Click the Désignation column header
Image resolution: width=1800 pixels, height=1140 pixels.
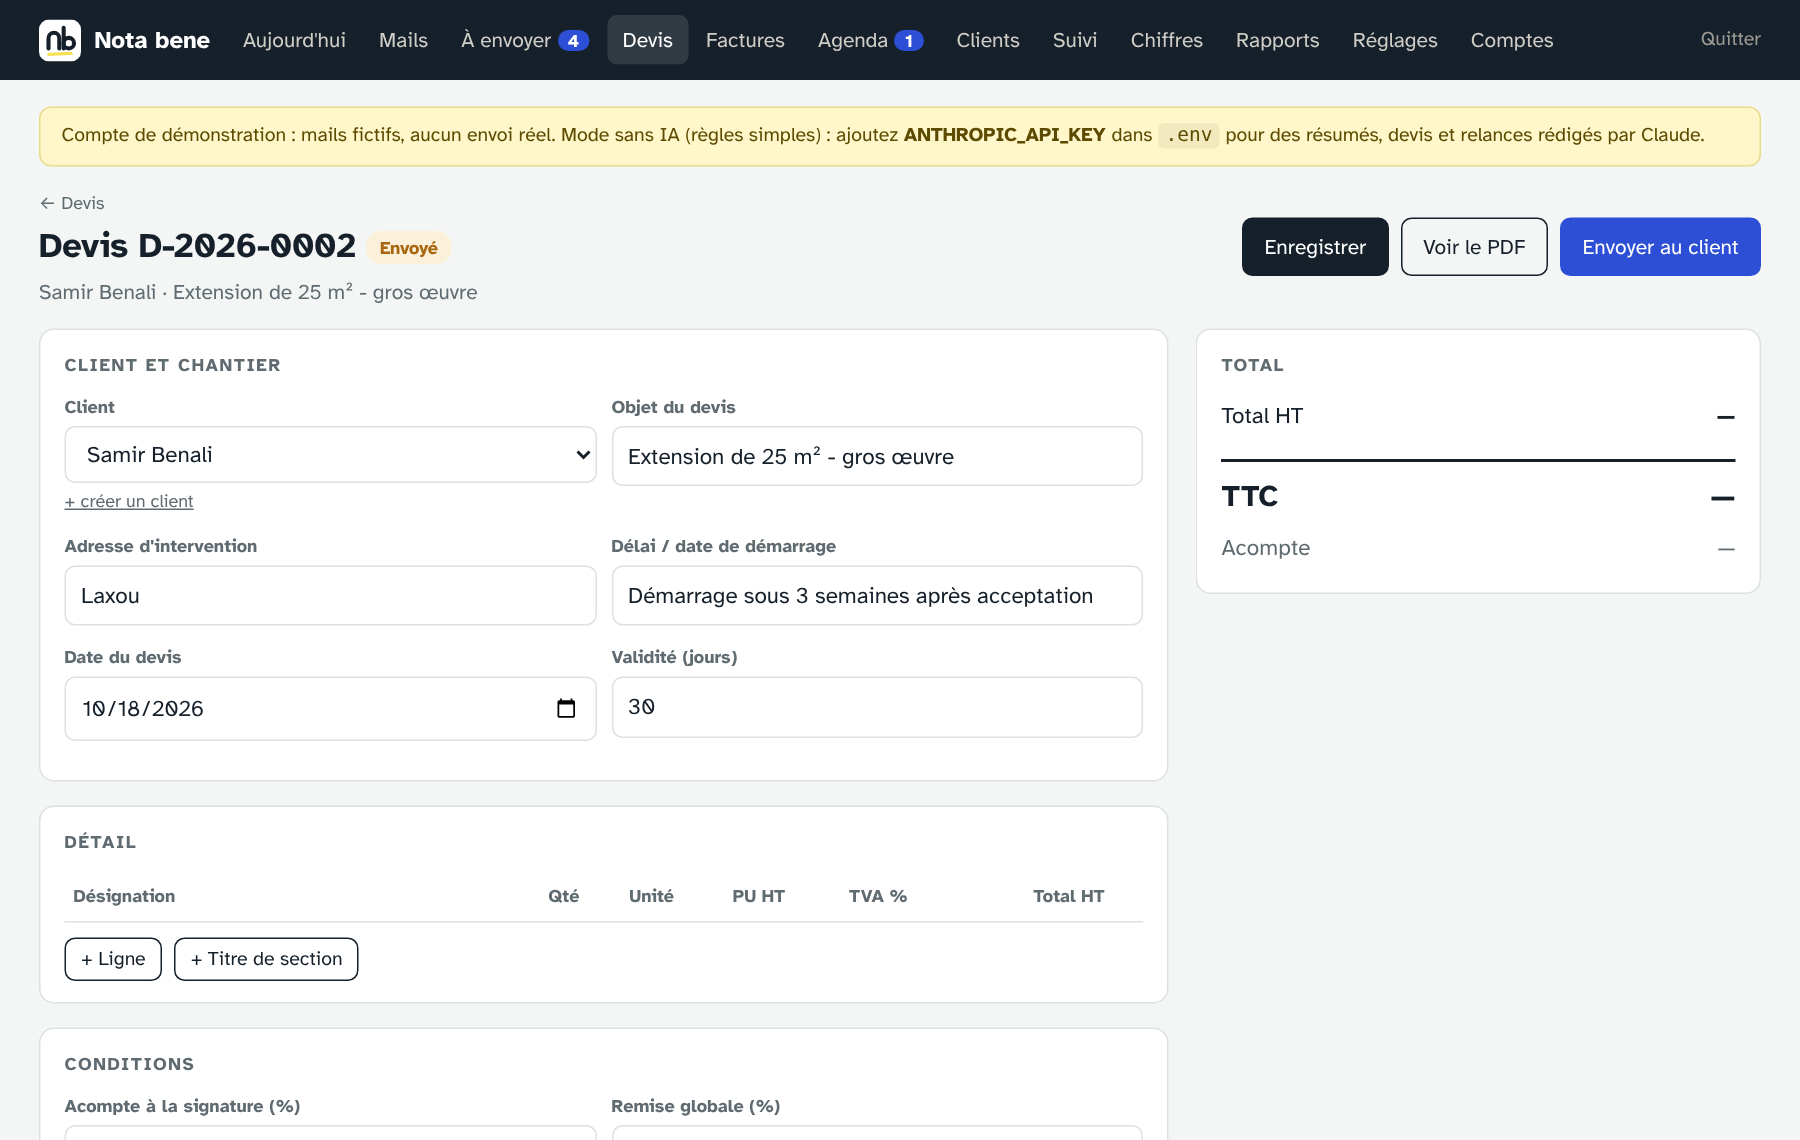124,896
